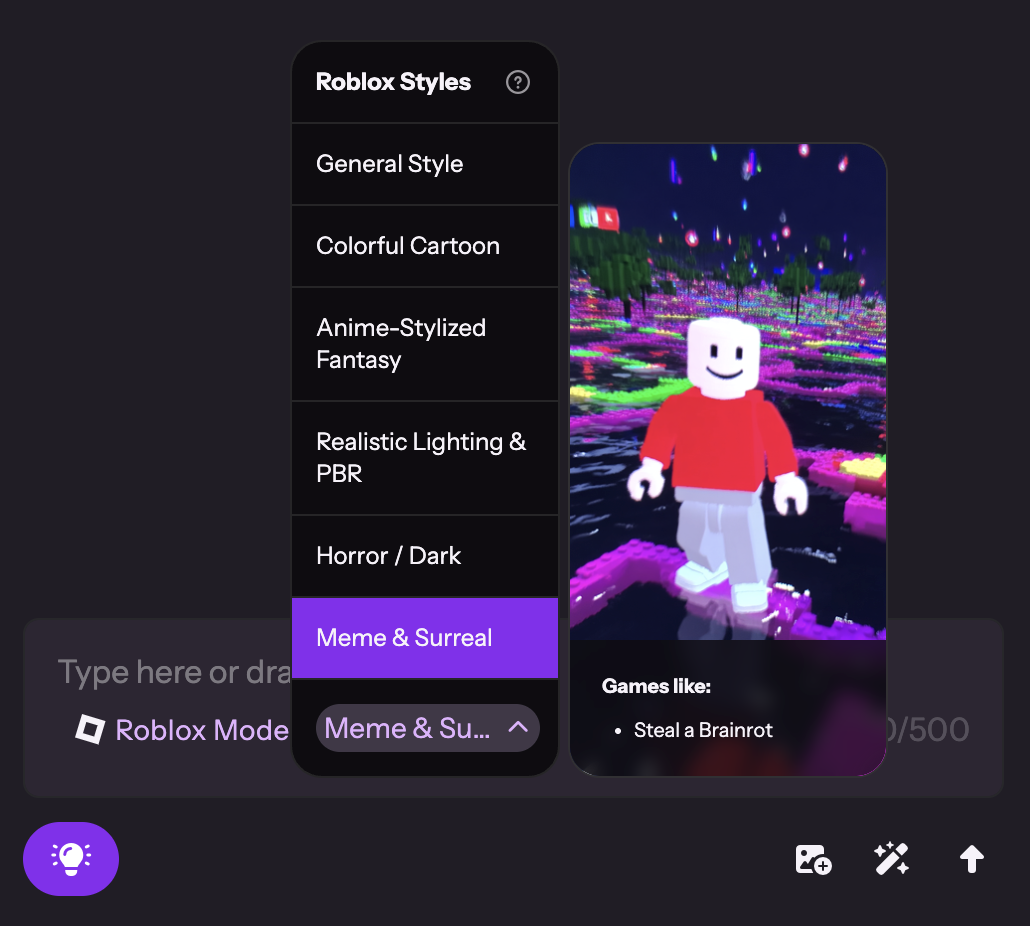Choose Colorful Cartoon style
The height and width of the screenshot is (926, 1030).
click(x=425, y=246)
